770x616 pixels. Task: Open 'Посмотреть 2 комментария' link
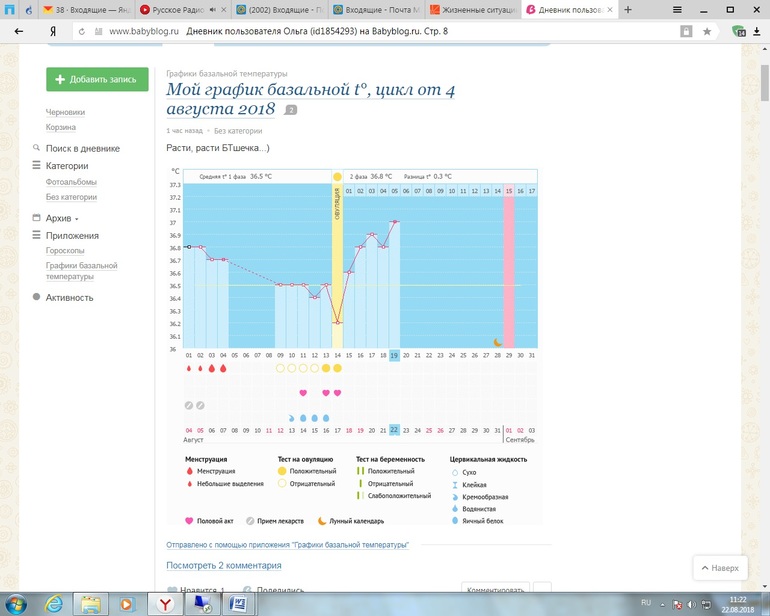223,565
